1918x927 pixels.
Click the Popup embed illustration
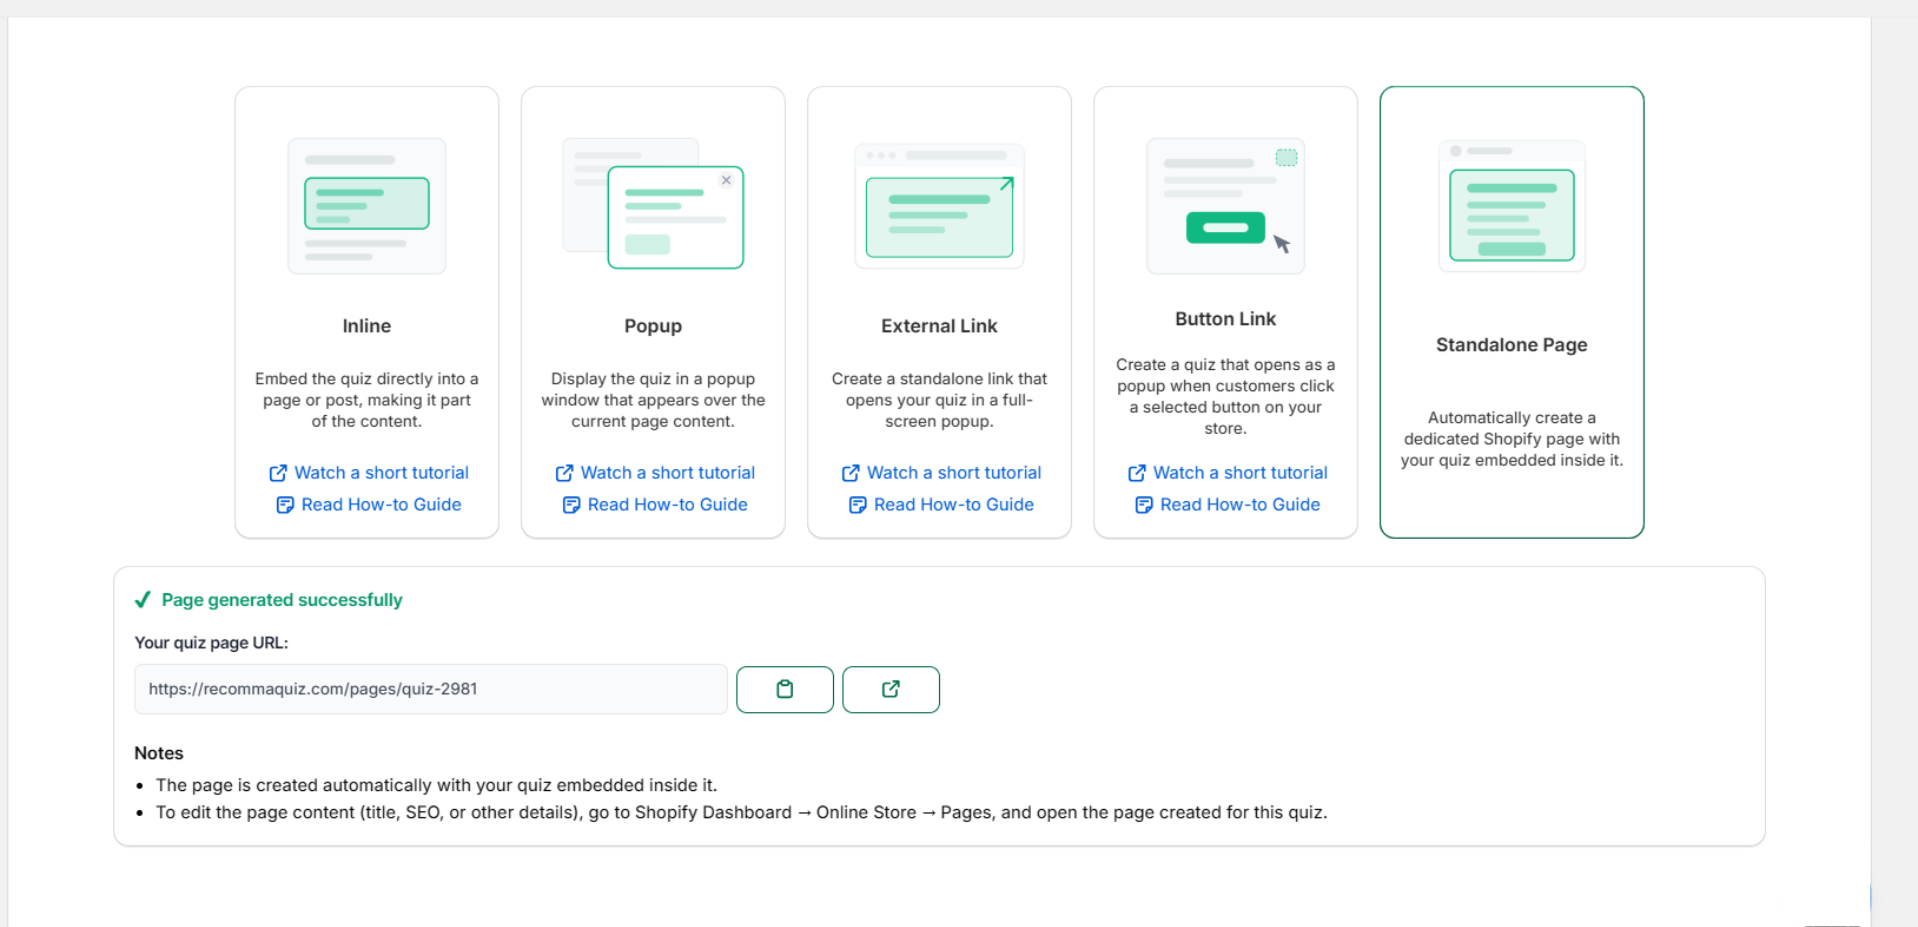(x=653, y=206)
